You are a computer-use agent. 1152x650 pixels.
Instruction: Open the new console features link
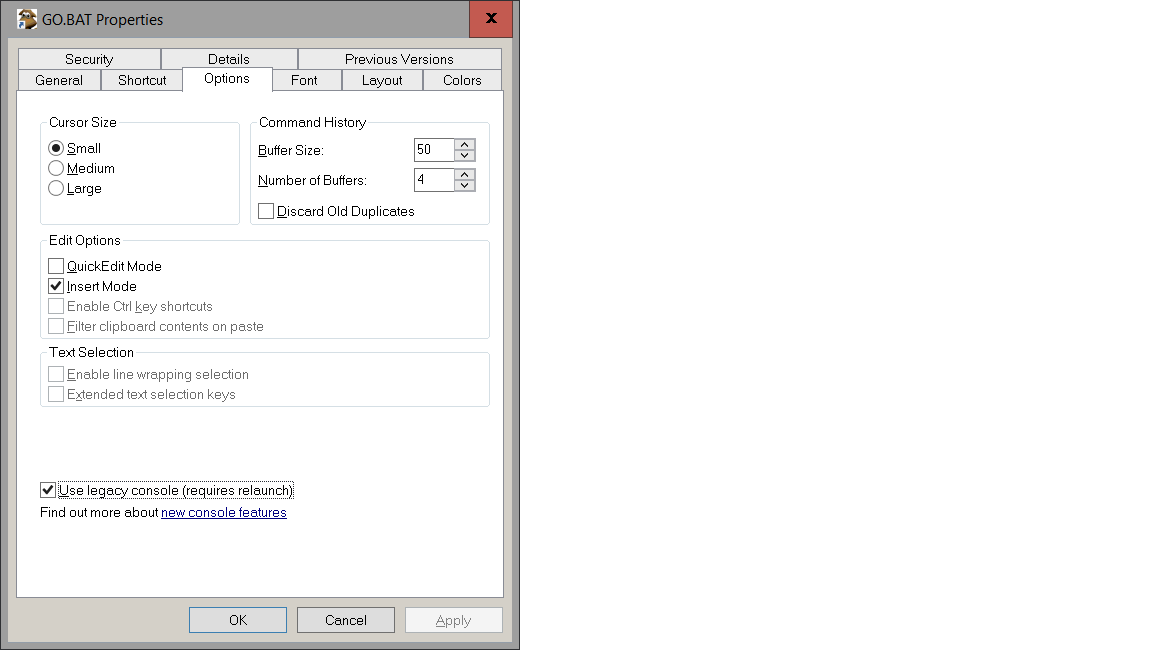[224, 513]
